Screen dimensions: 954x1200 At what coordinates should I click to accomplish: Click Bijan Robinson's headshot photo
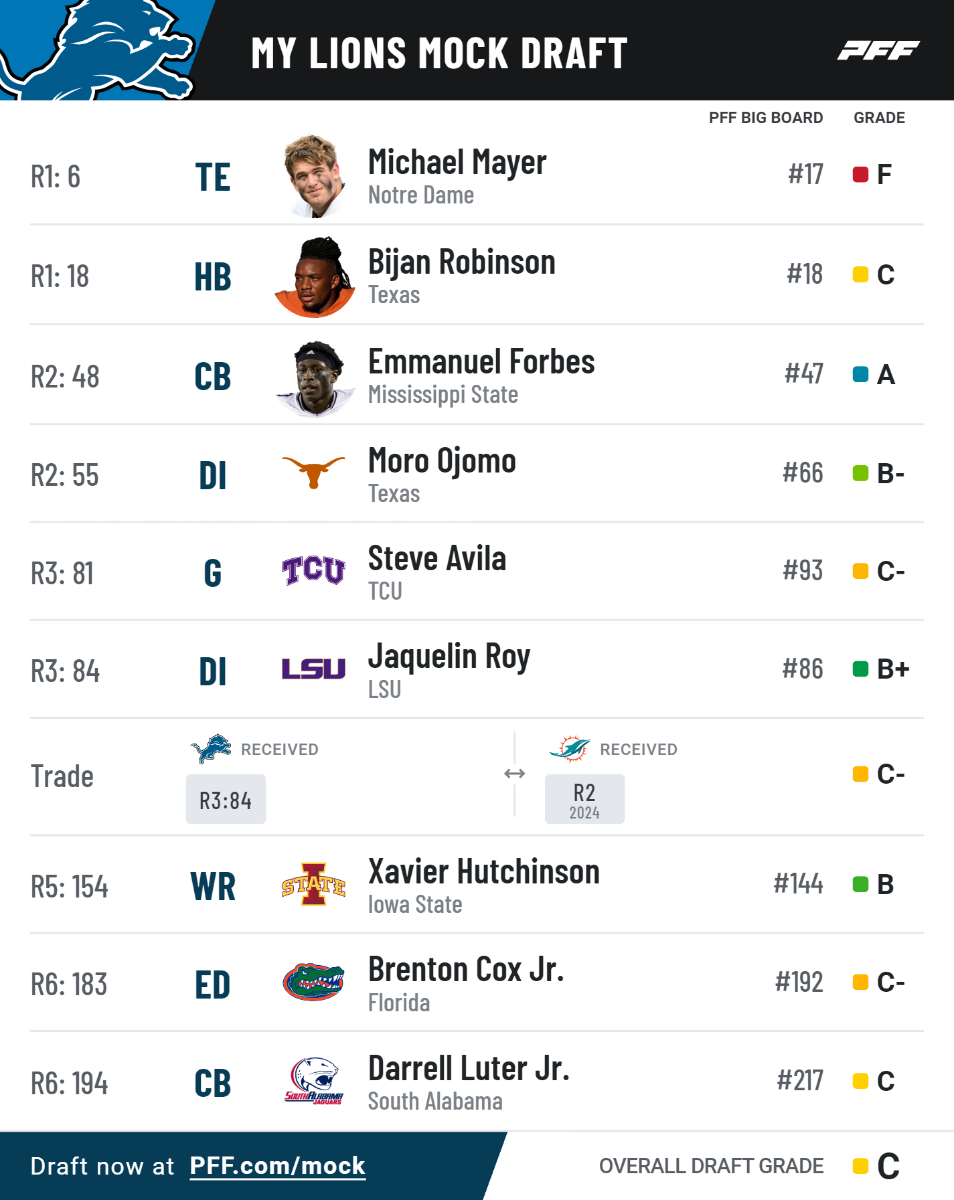[x=315, y=276]
